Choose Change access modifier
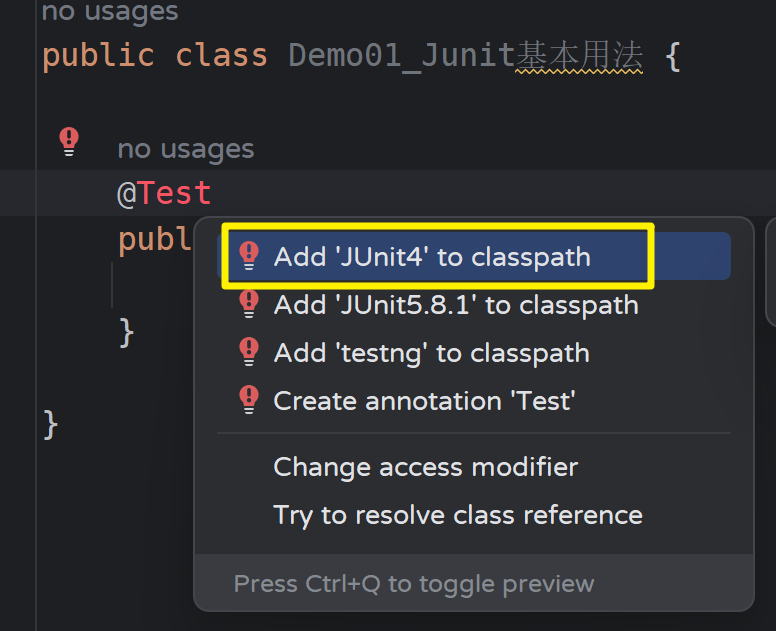The image size is (776, 631). [425, 467]
